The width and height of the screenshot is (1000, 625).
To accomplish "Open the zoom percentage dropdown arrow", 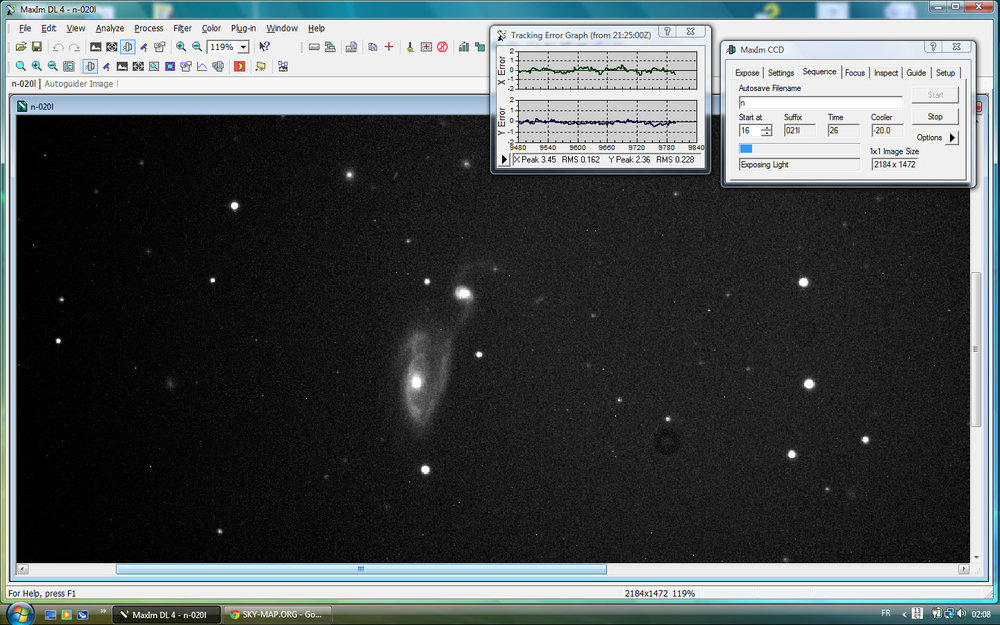I will [x=244, y=47].
